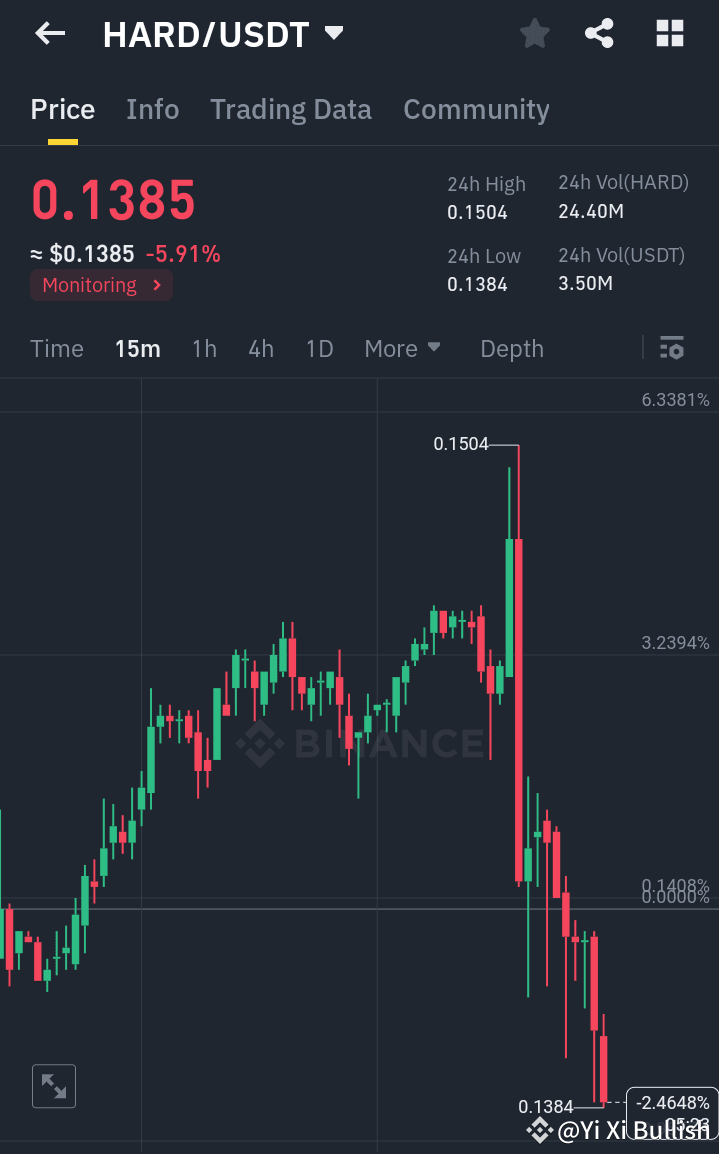Share the HARD/USDT chart
The height and width of the screenshot is (1154, 719).
click(x=599, y=33)
